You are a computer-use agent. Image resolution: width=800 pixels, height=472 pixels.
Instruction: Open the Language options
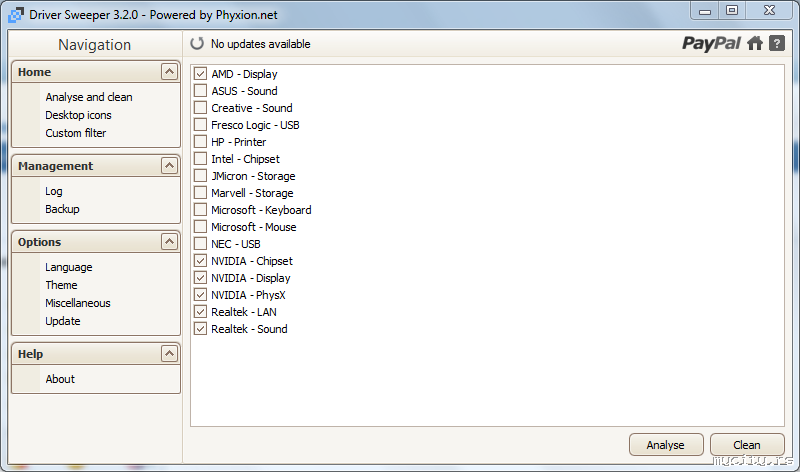click(68, 267)
